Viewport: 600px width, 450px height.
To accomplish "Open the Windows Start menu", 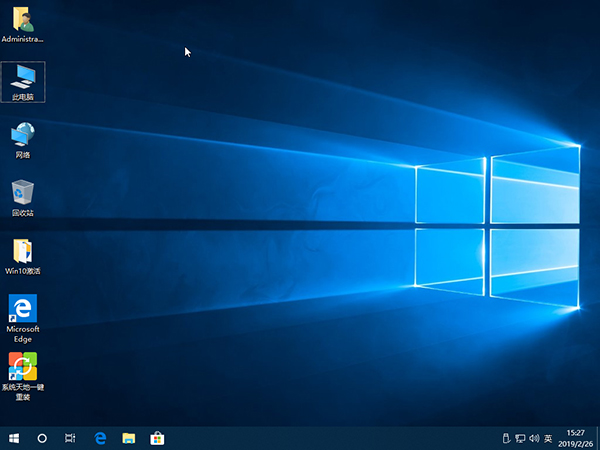I will point(14,438).
